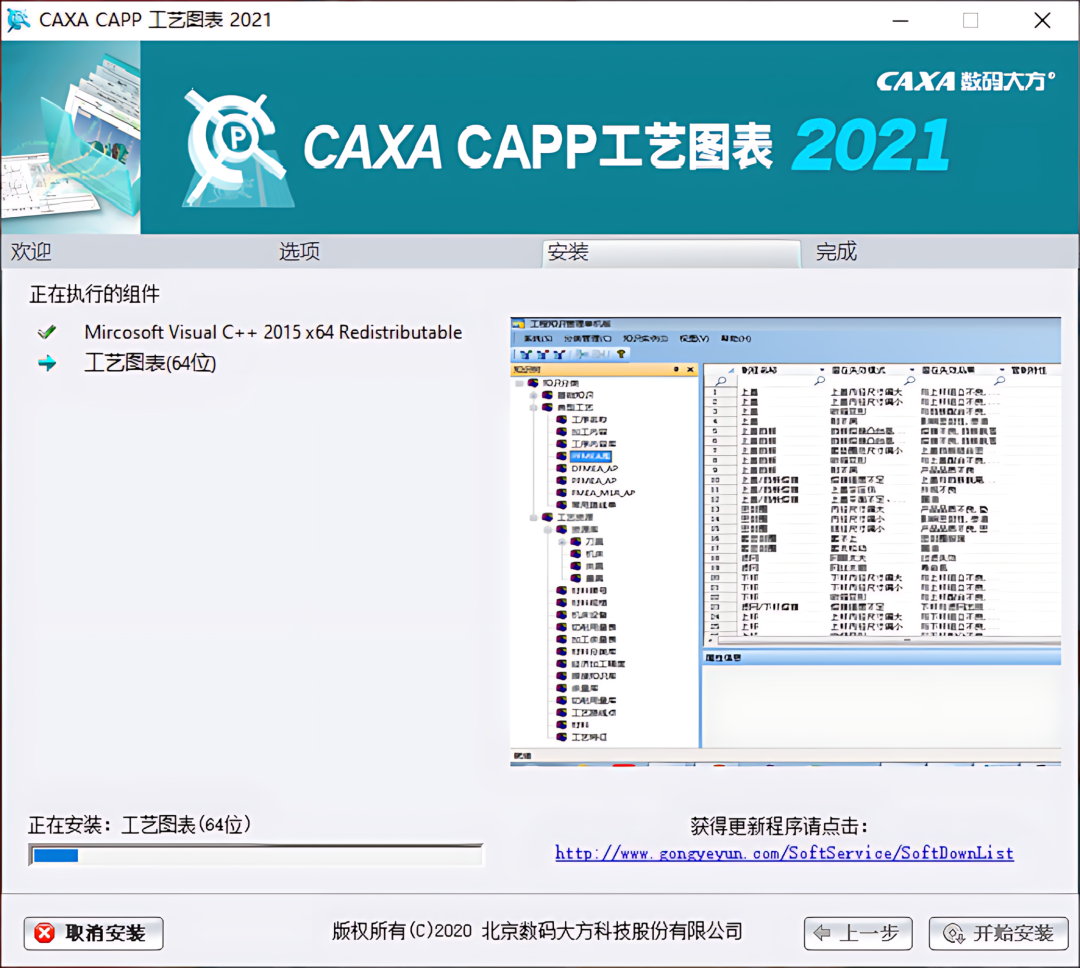Click the banner artwork of stacked drawing sheets
1080x968 pixels.
click(71, 137)
